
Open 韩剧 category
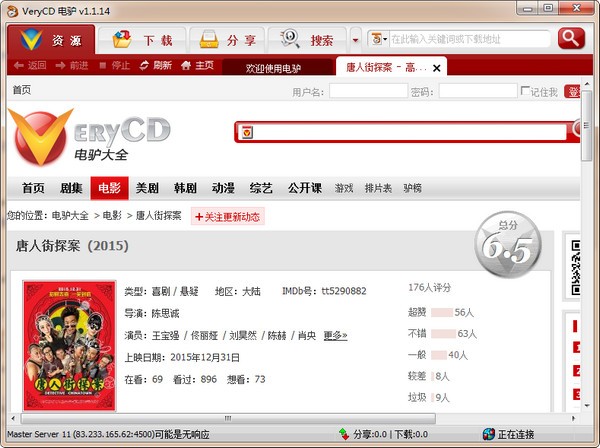185,188
